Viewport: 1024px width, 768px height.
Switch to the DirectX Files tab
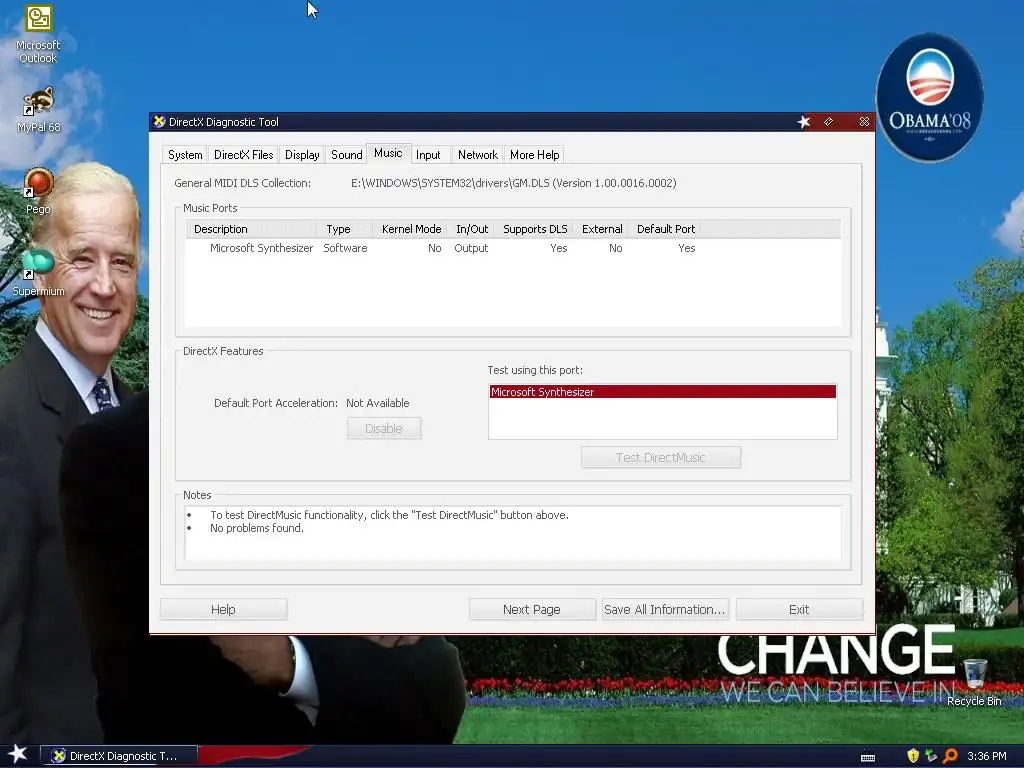click(244, 155)
